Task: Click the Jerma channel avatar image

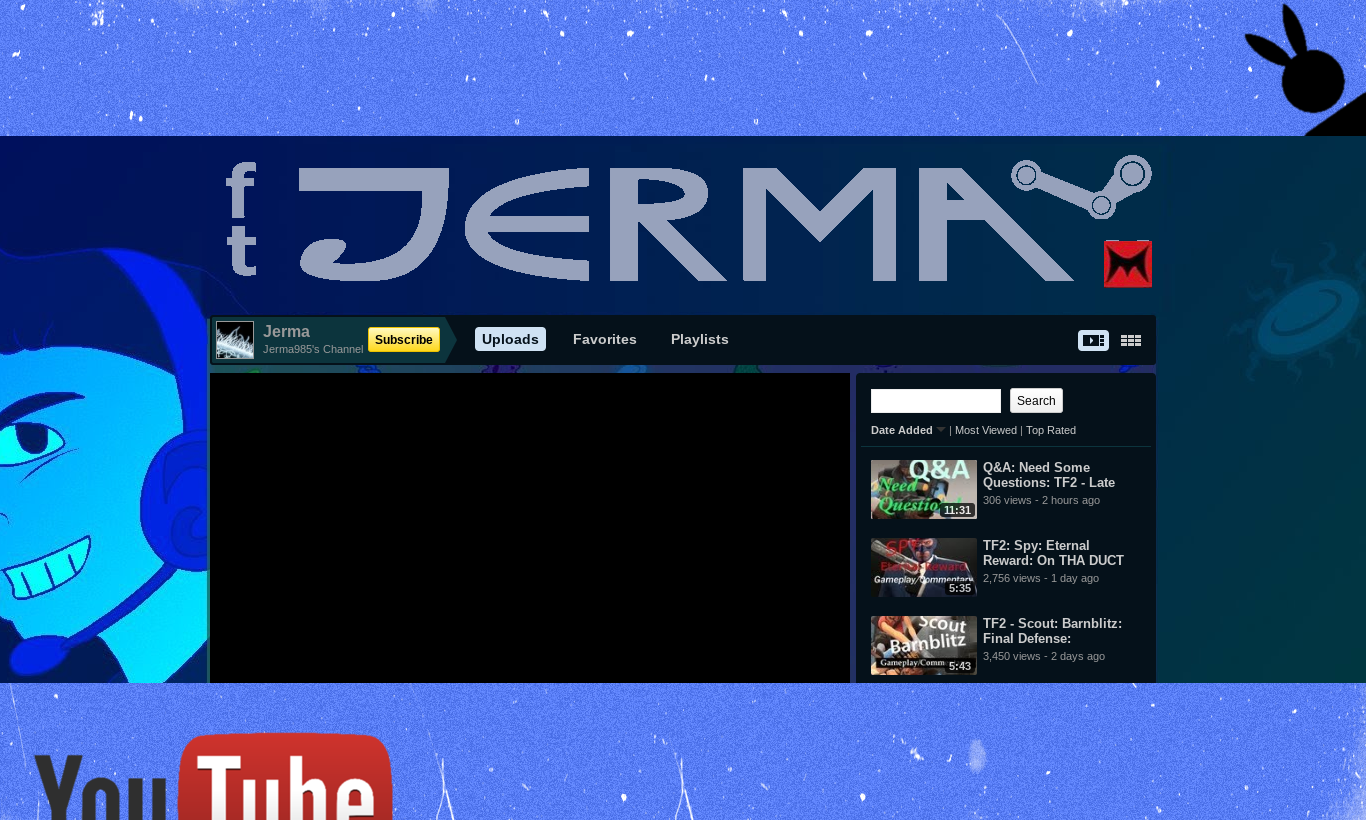Action: (x=235, y=340)
